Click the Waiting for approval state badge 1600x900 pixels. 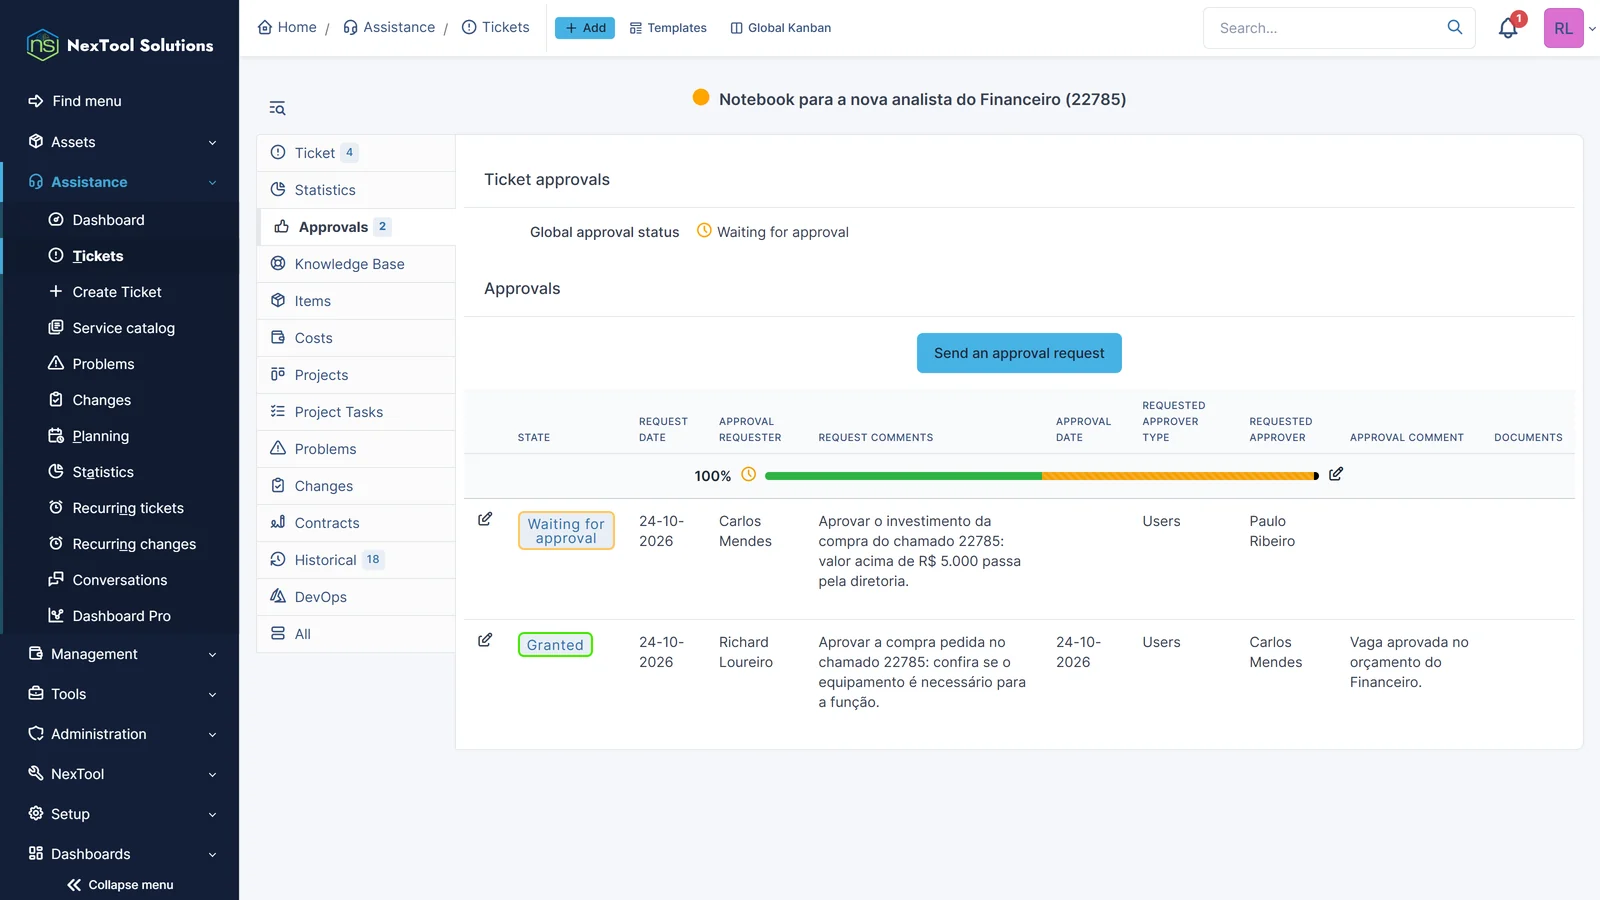[x=566, y=530]
